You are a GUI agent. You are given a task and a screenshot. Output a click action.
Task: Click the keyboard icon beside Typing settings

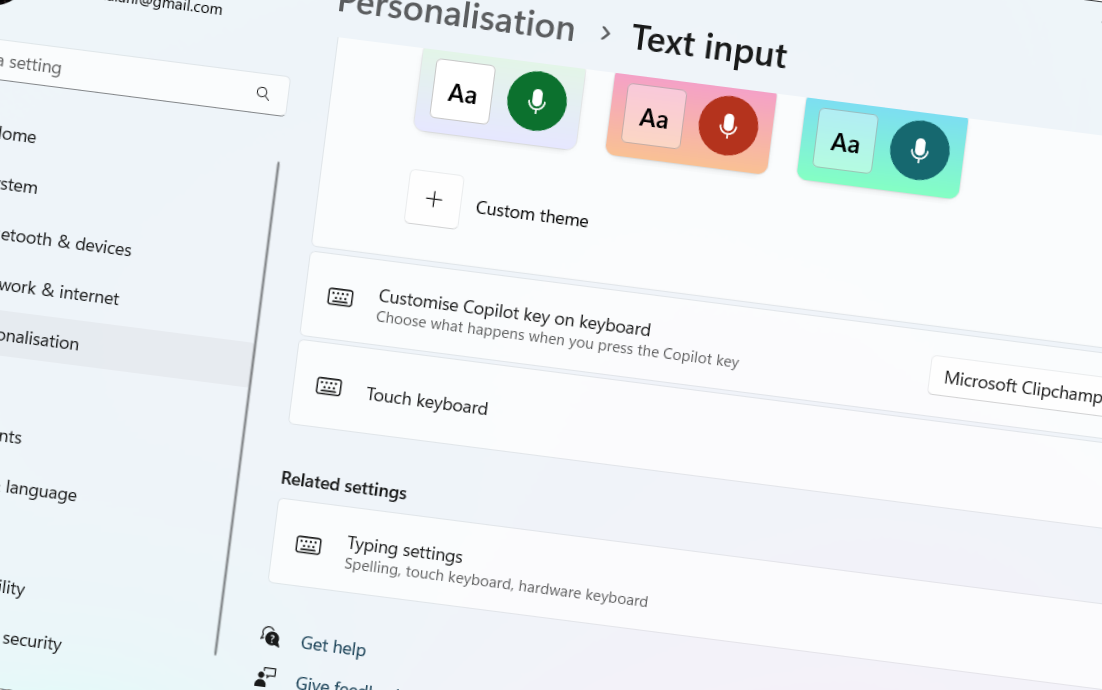coord(308,545)
